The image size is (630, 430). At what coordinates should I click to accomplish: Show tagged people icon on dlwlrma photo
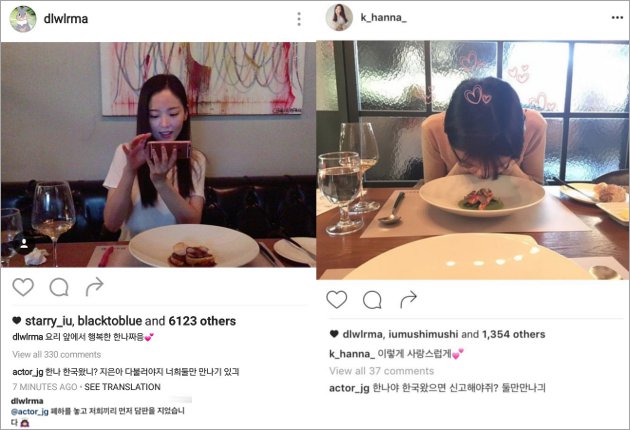pyautogui.click(x=24, y=244)
